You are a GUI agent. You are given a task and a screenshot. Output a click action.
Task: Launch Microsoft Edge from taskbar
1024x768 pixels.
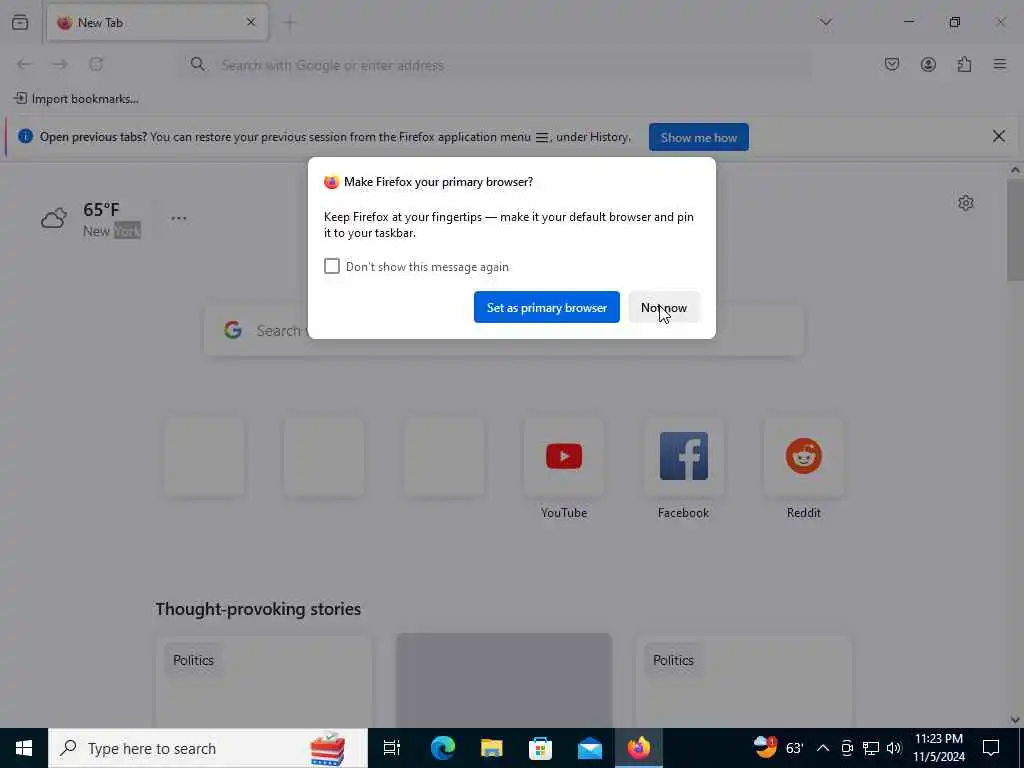pyautogui.click(x=442, y=748)
